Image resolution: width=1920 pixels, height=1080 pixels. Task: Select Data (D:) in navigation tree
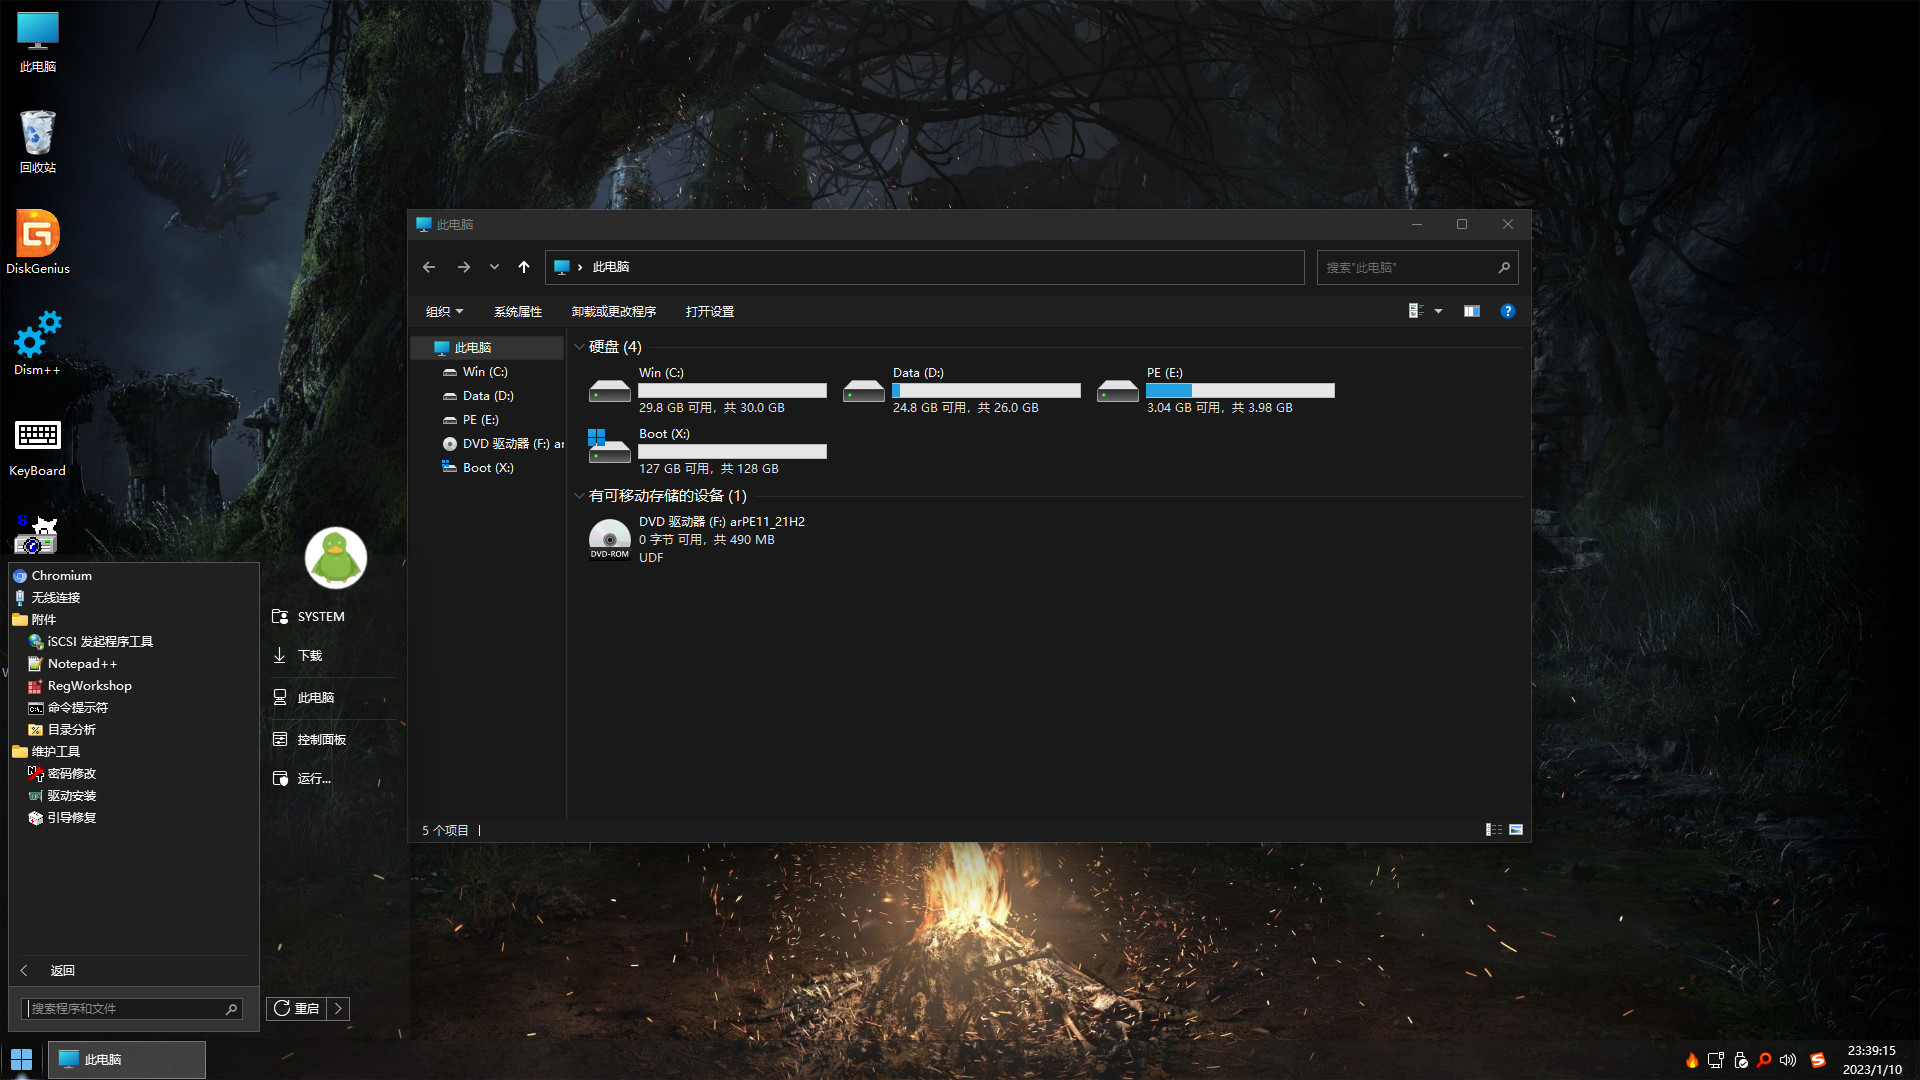pos(487,396)
